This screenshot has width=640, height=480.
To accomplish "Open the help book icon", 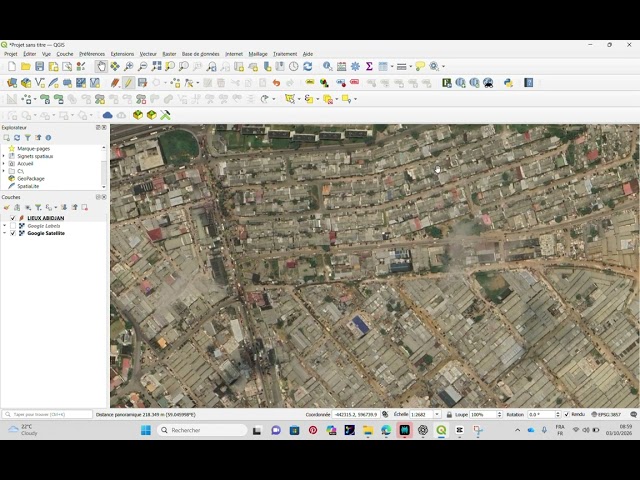I will click(529, 83).
